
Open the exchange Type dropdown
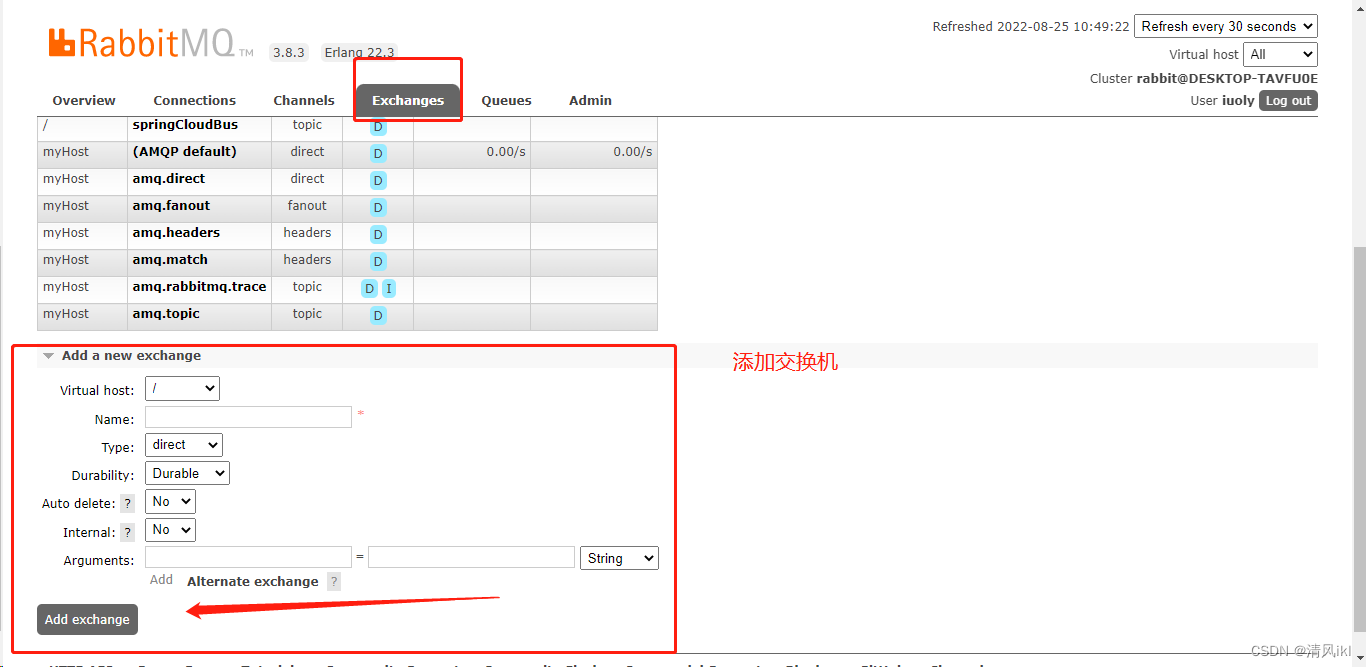(184, 445)
